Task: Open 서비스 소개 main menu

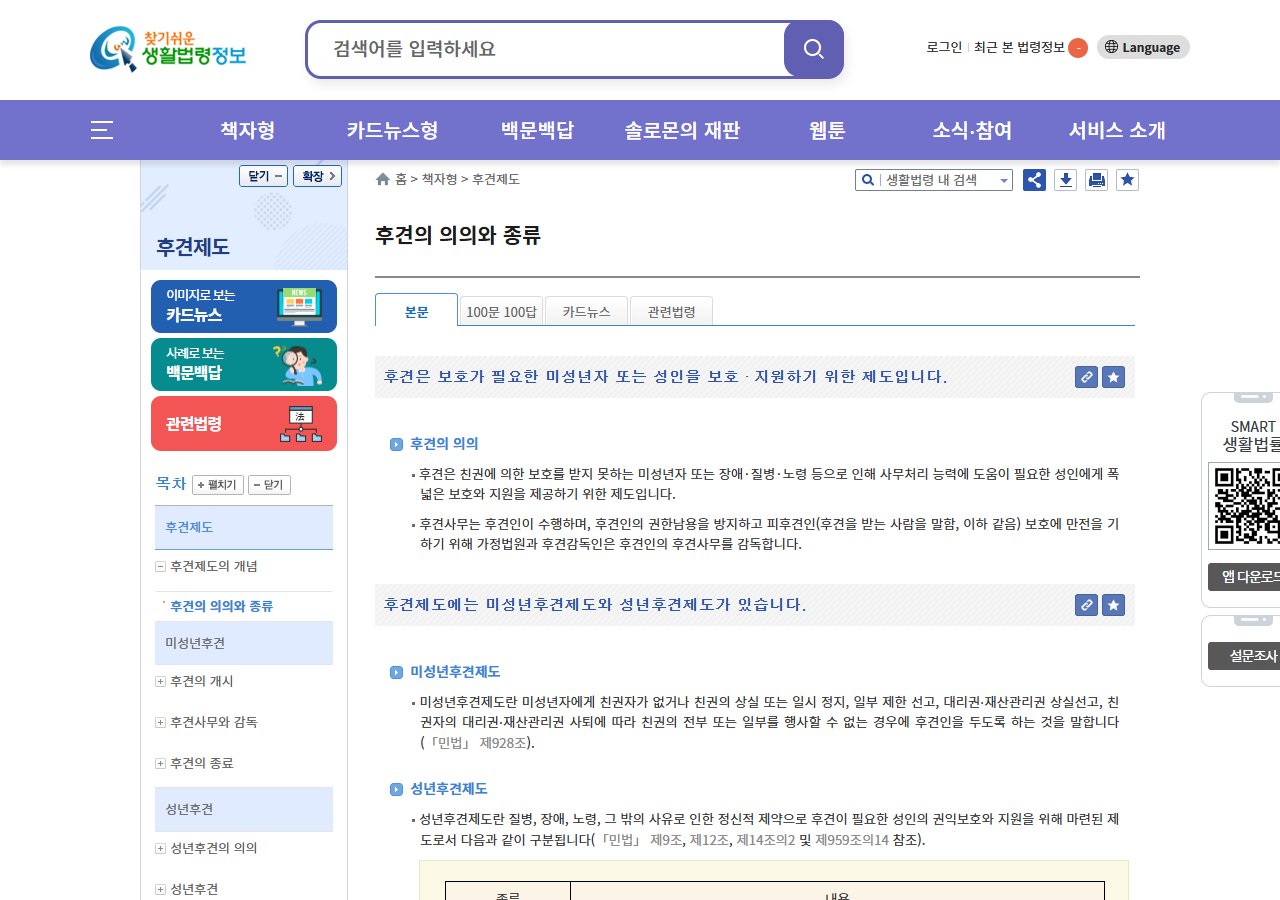Action: point(1117,130)
